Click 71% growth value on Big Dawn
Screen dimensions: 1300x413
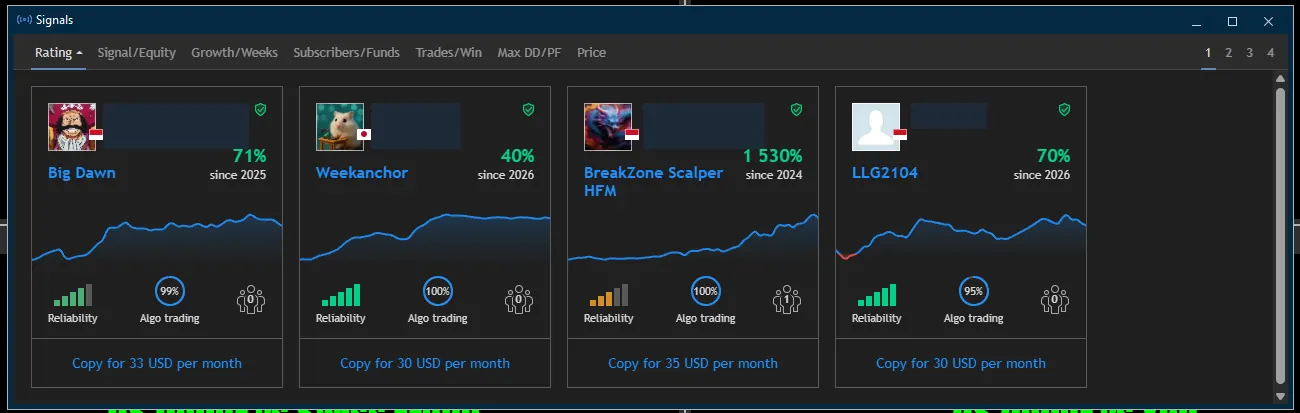coord(249,156)
